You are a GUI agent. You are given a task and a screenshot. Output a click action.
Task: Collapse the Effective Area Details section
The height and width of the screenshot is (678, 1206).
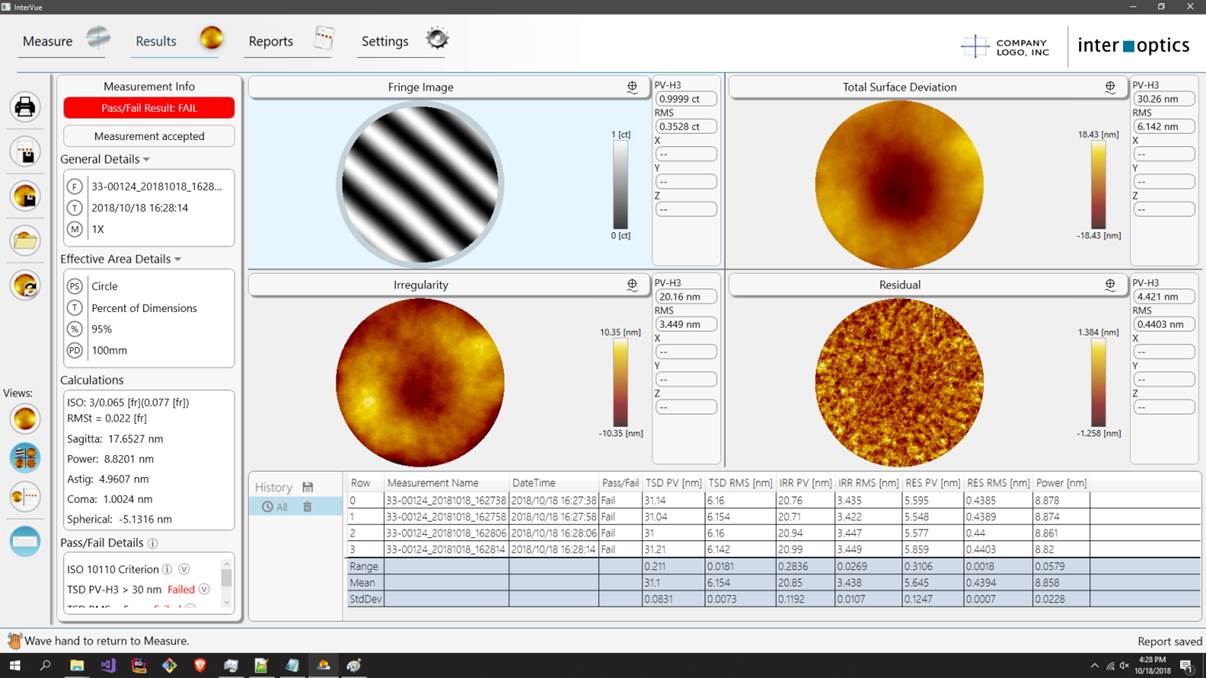(x=178, y=260)
